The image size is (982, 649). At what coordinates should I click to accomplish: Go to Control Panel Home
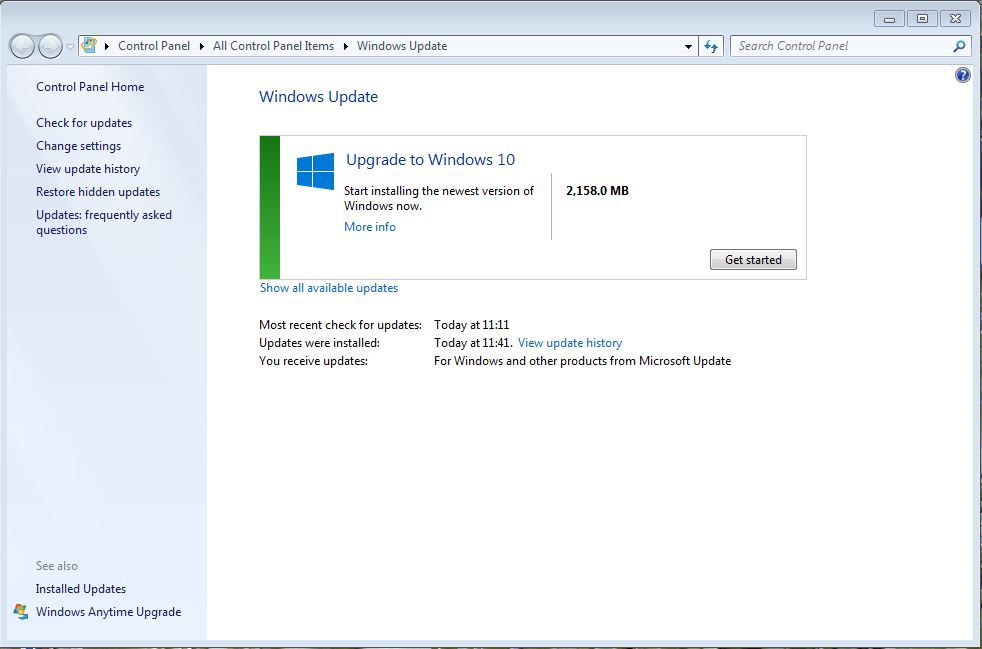tap(90, 87)
